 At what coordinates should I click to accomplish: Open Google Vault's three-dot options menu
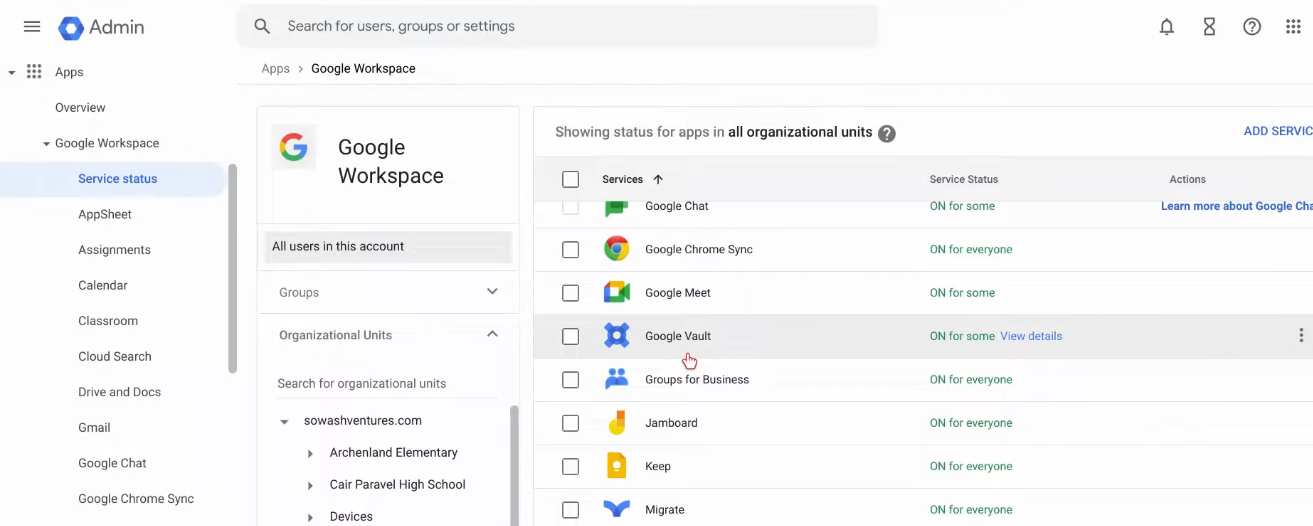tap(1300, 336)
